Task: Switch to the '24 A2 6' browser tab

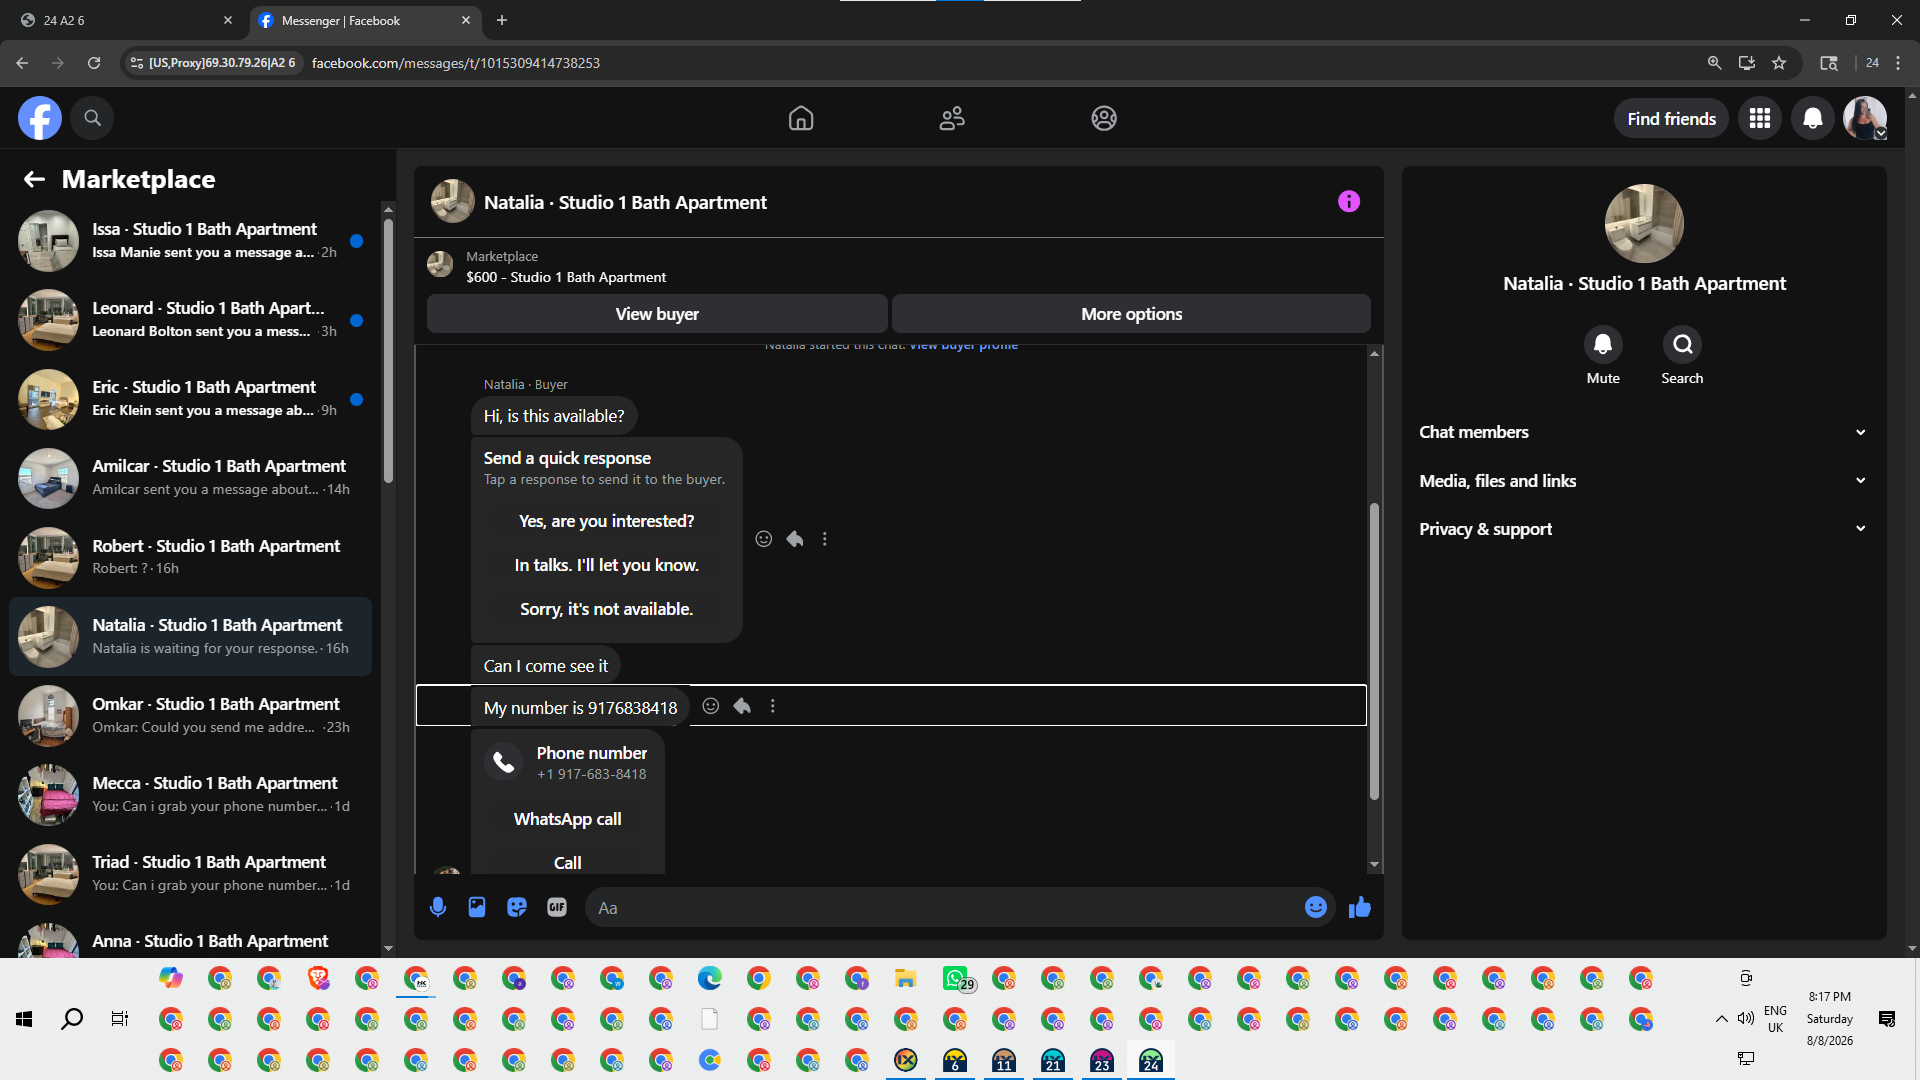Action: pos(126,20)
